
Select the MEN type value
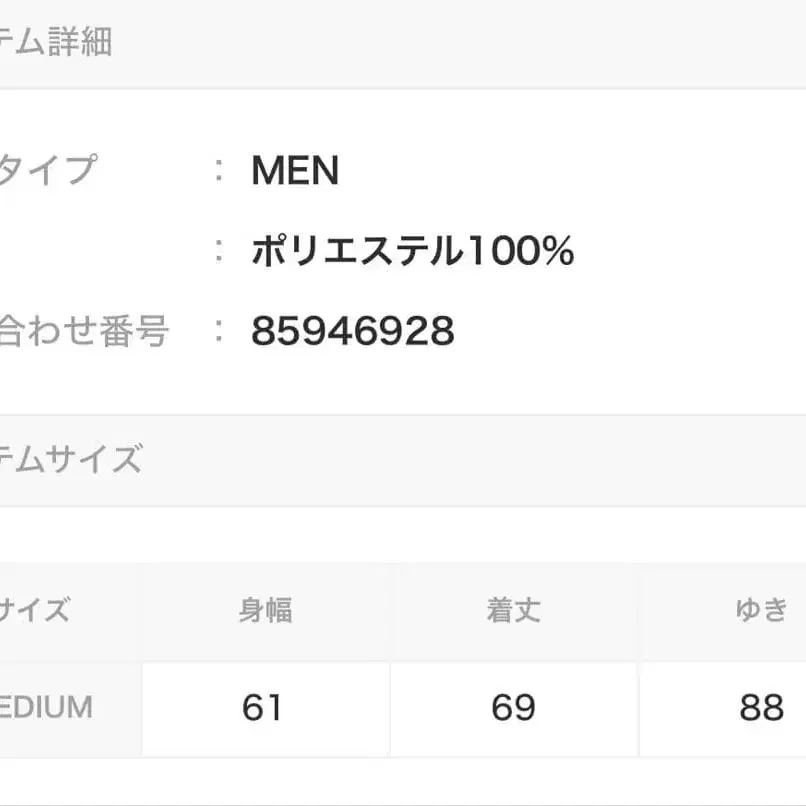pyautogui.click(x=295, y=171)
